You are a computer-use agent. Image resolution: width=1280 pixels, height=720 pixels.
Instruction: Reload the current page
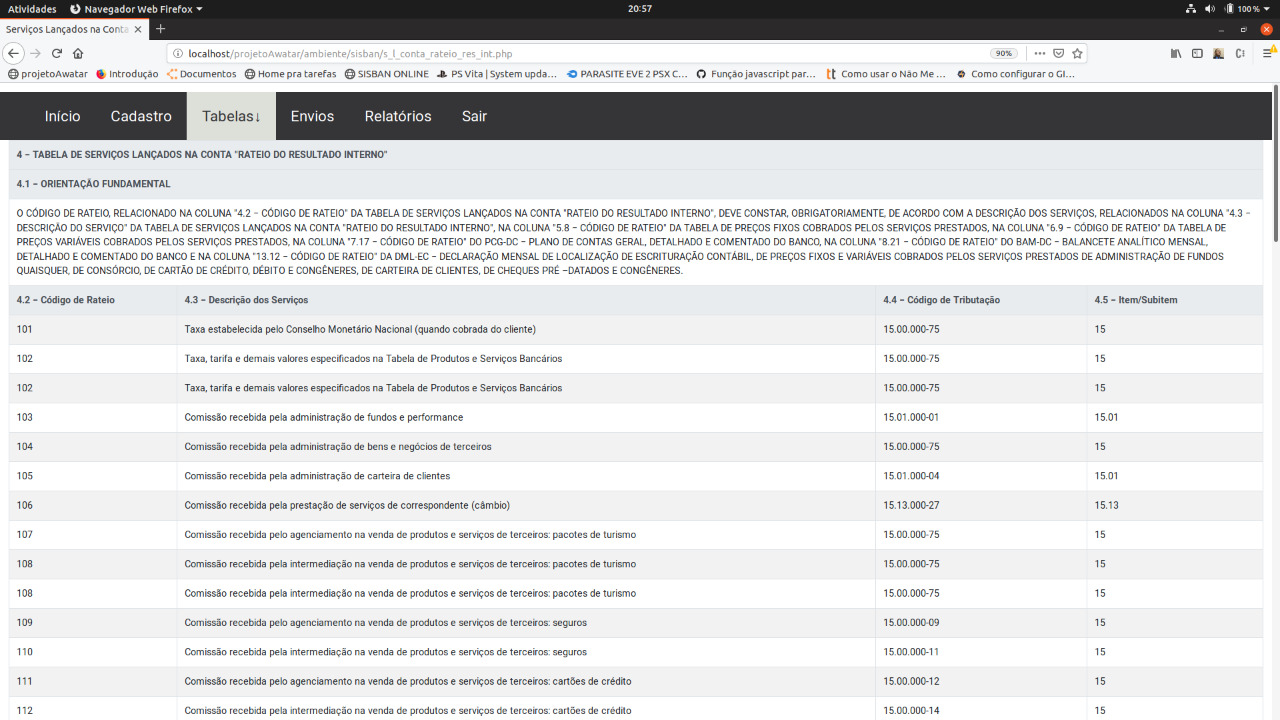[x=57, y=53]
